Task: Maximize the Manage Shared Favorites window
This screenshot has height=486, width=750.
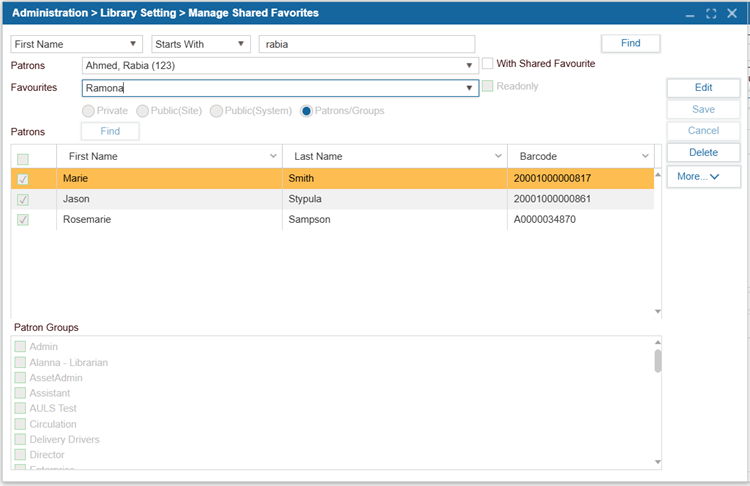Action: coord(711,14)
